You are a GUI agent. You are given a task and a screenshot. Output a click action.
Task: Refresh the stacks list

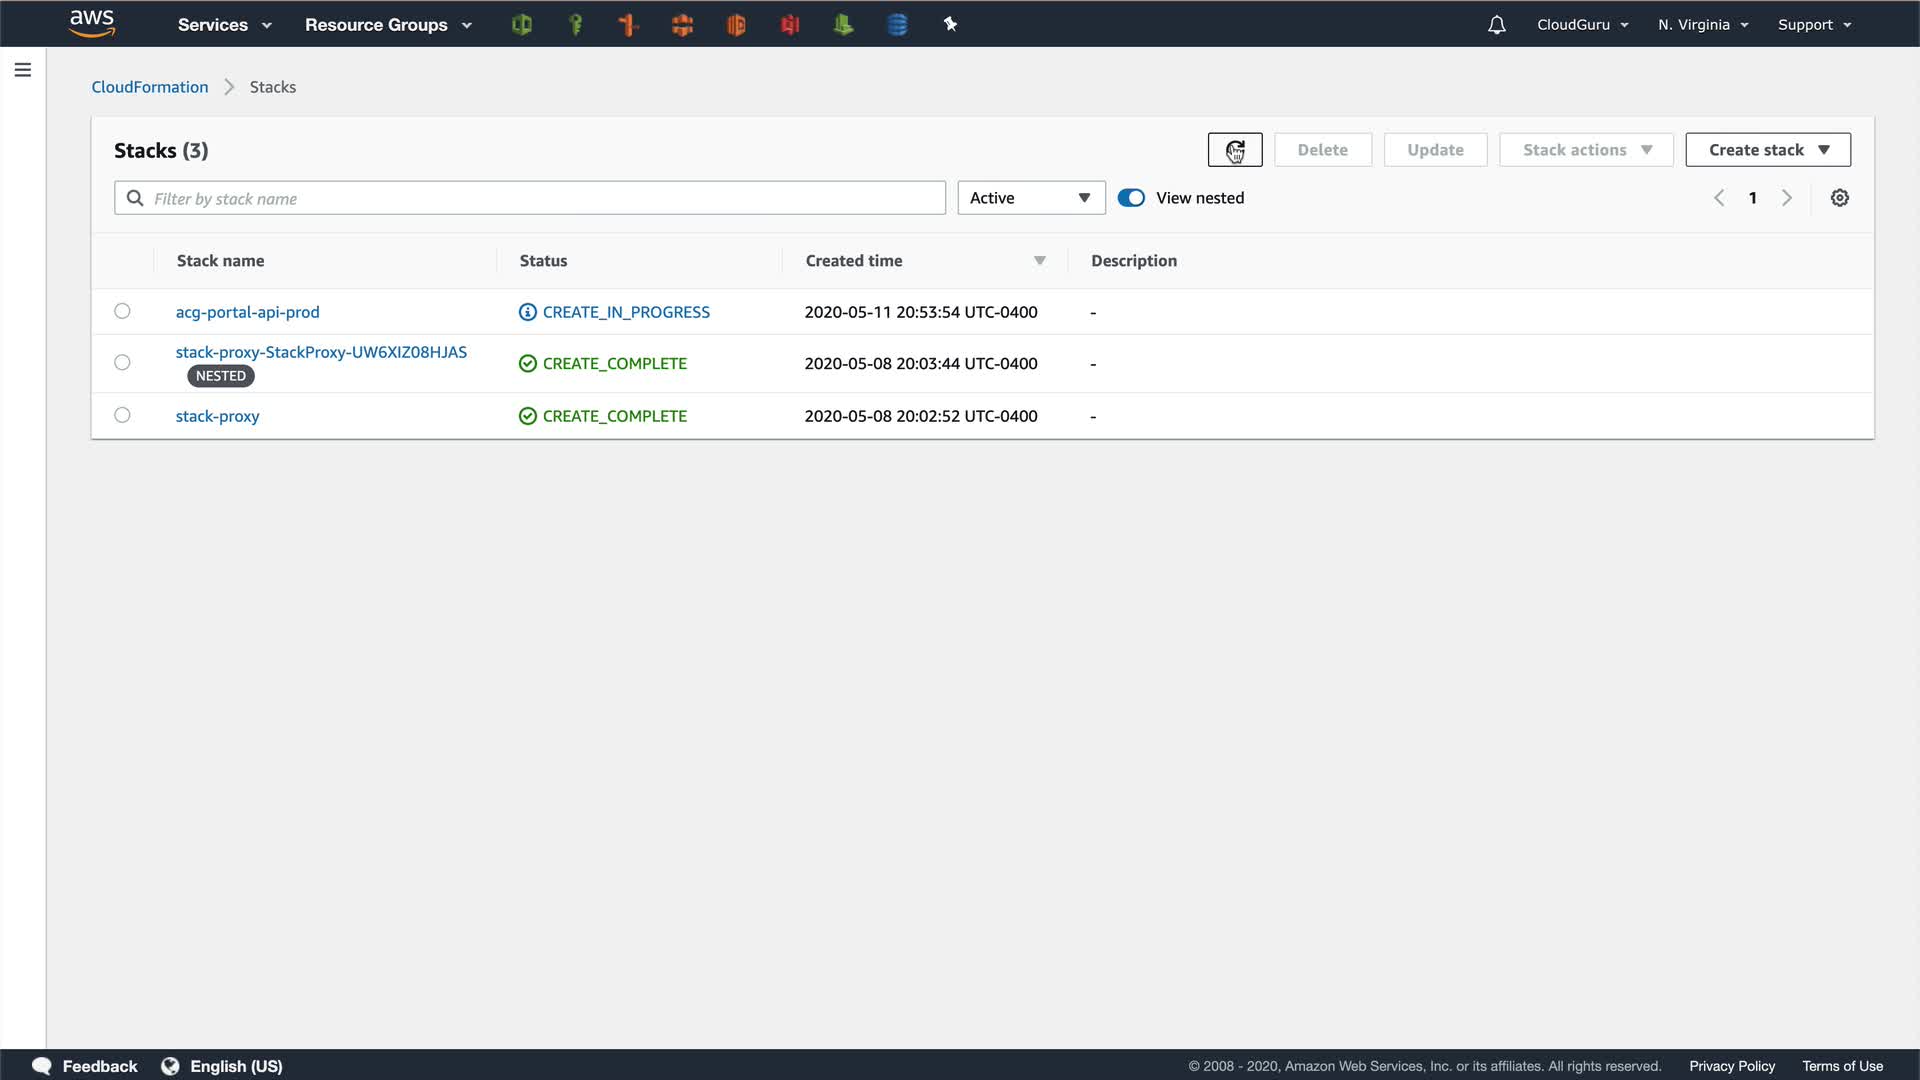(x=1234, y=150)
